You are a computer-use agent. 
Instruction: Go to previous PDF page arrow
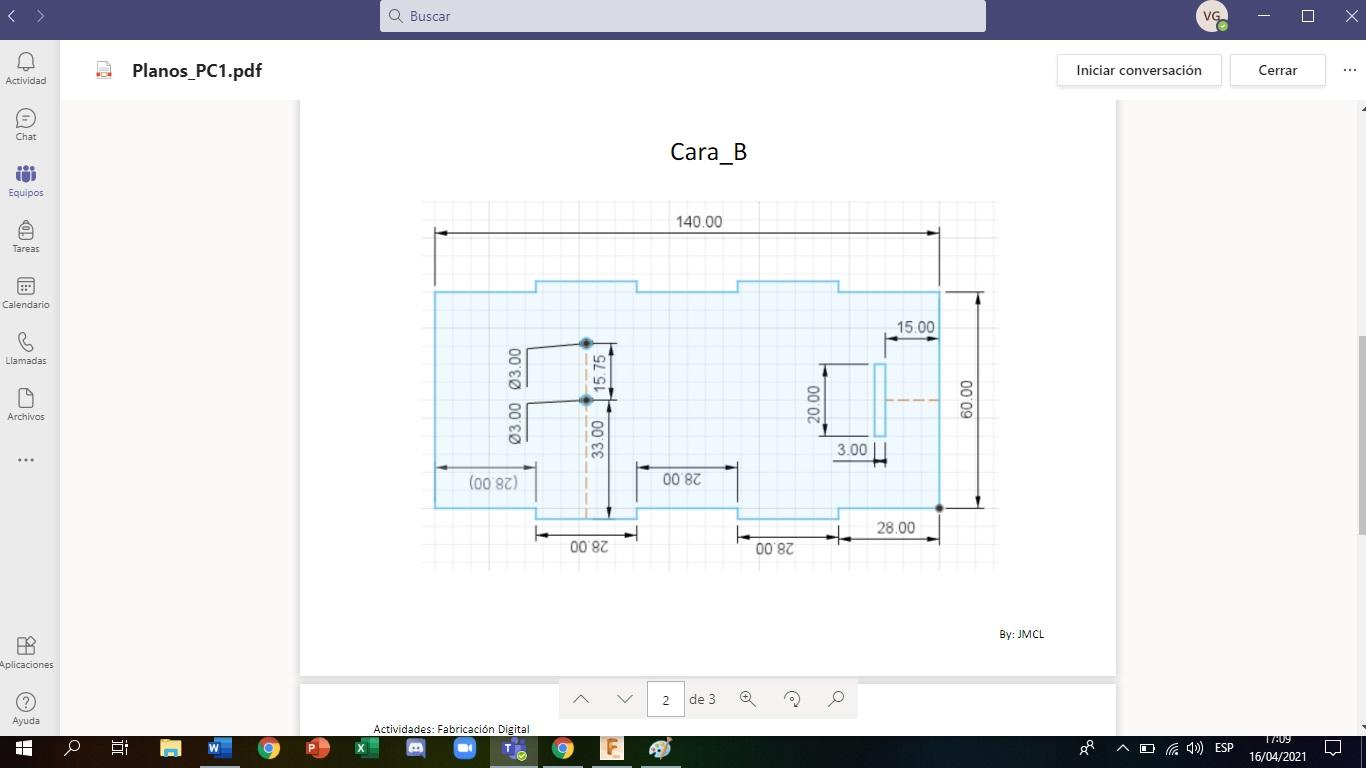581,699
